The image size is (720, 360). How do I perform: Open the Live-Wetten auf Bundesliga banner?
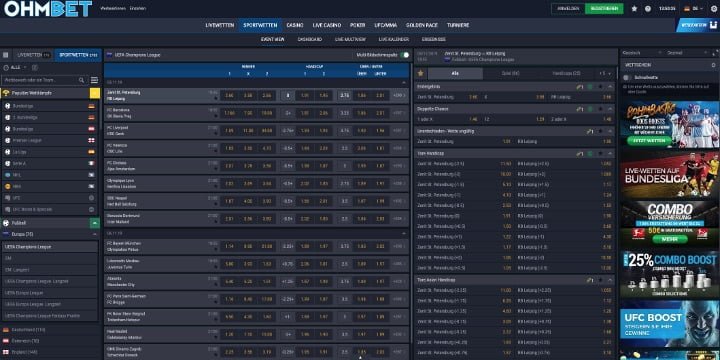[669, 175]
